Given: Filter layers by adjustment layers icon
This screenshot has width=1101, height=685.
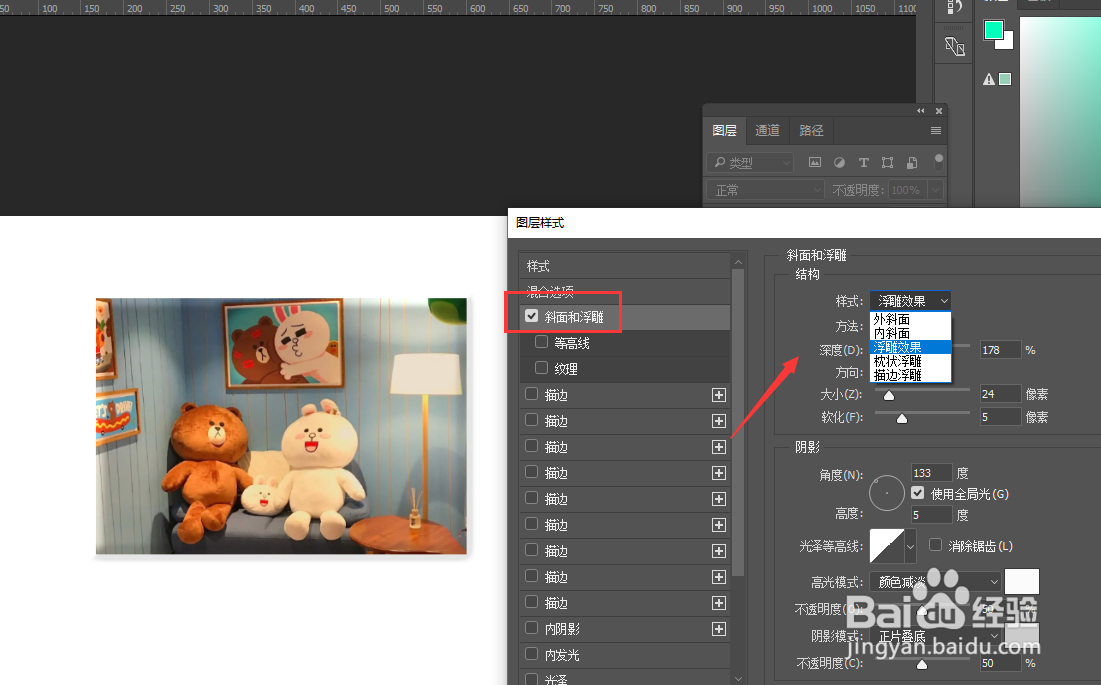Looking at the screenshot, I should 839,162.
